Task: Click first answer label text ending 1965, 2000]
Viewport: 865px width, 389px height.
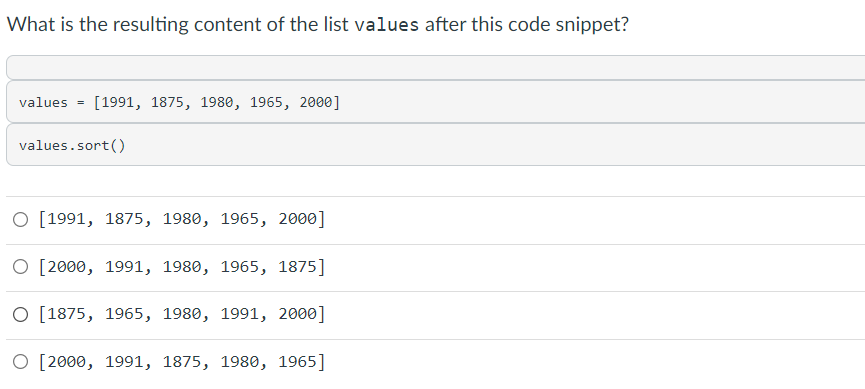Action: pyautogui.click(x=182, y=220)
